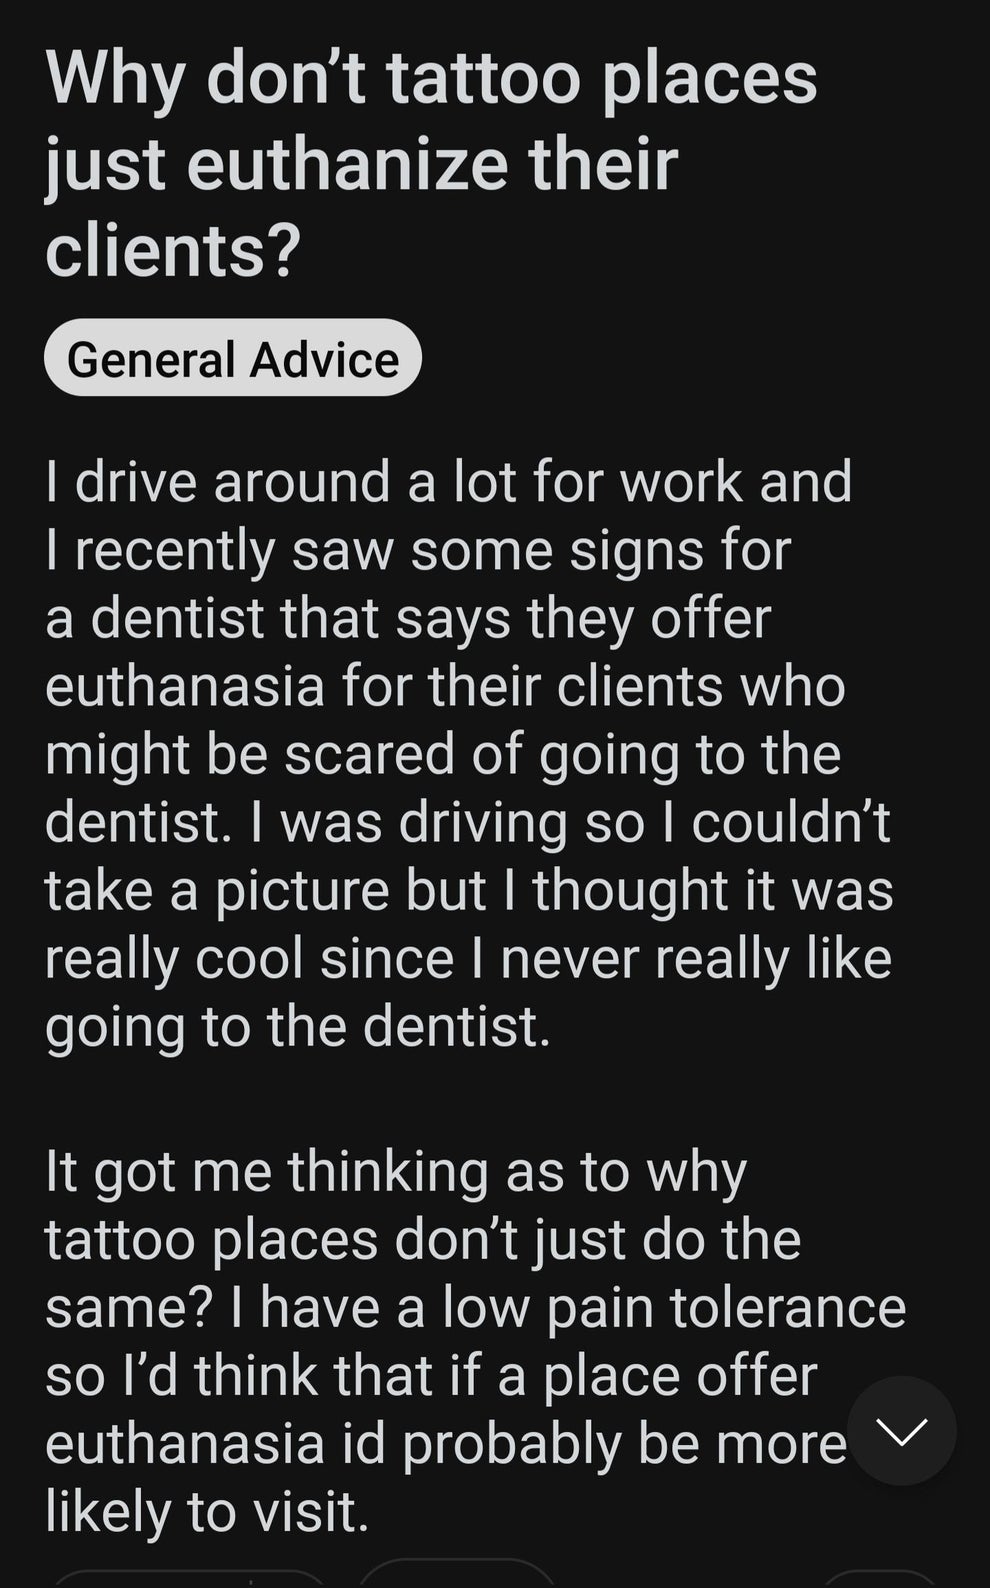Tap the line 'I recently saw some signs'
This screenshot has height=1588, width=990.
[x=418, y=550]
